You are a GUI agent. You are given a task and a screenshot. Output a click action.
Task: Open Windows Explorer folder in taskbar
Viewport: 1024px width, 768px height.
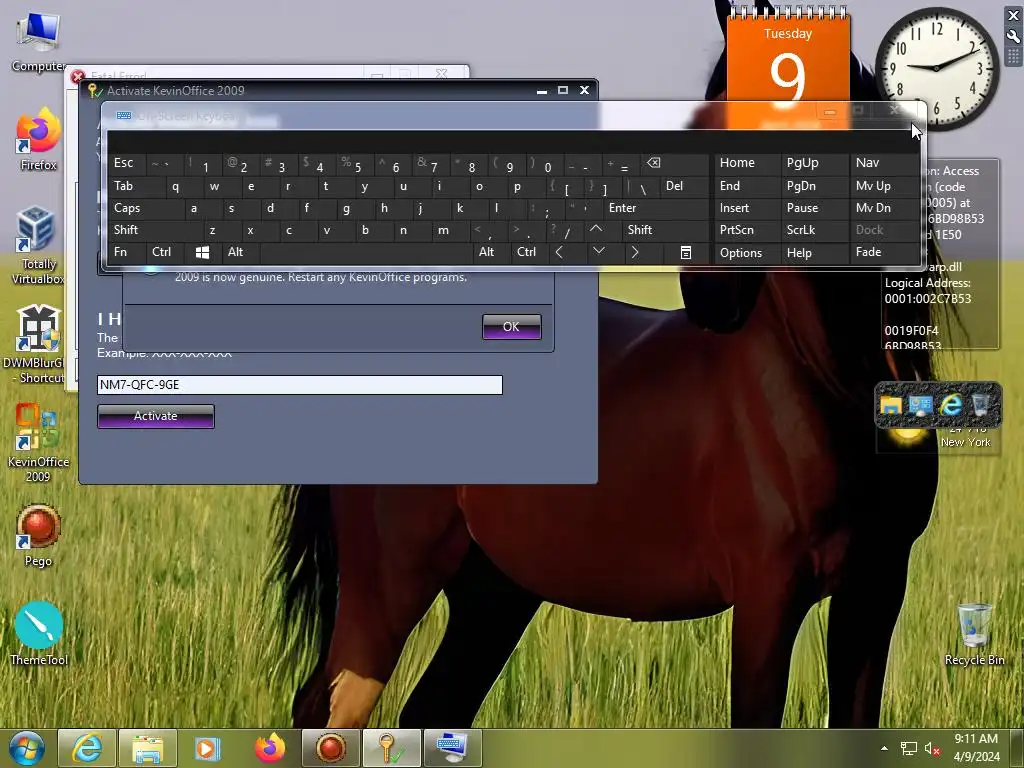[x=148, y=748]
